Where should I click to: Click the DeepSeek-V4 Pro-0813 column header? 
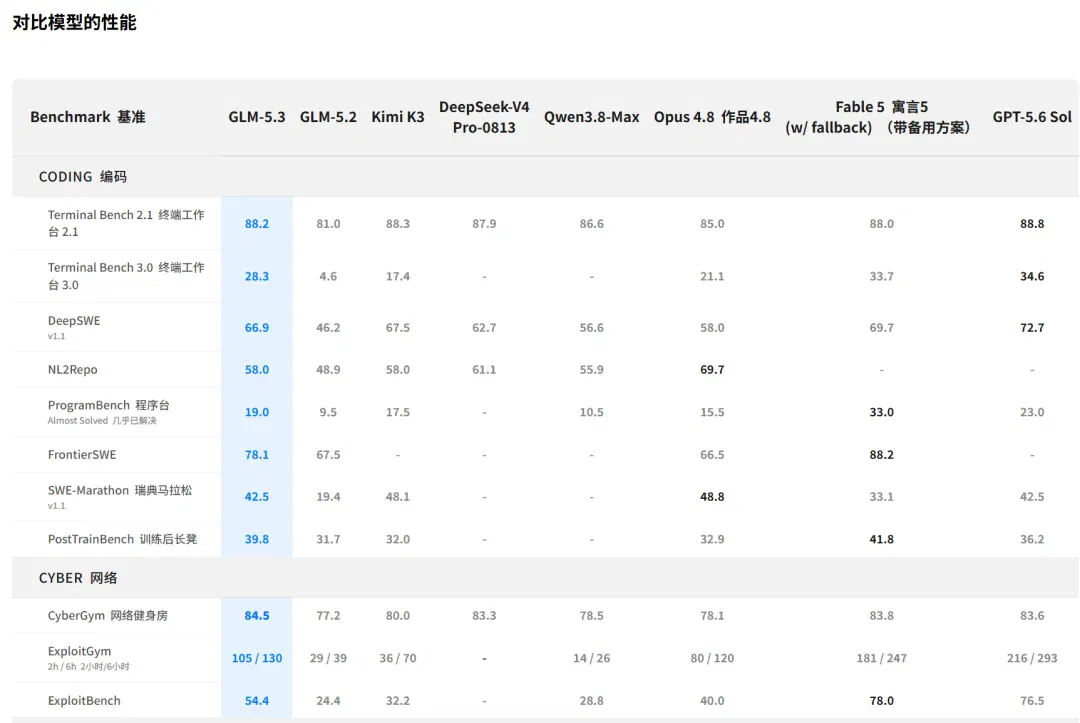[484, 117]
